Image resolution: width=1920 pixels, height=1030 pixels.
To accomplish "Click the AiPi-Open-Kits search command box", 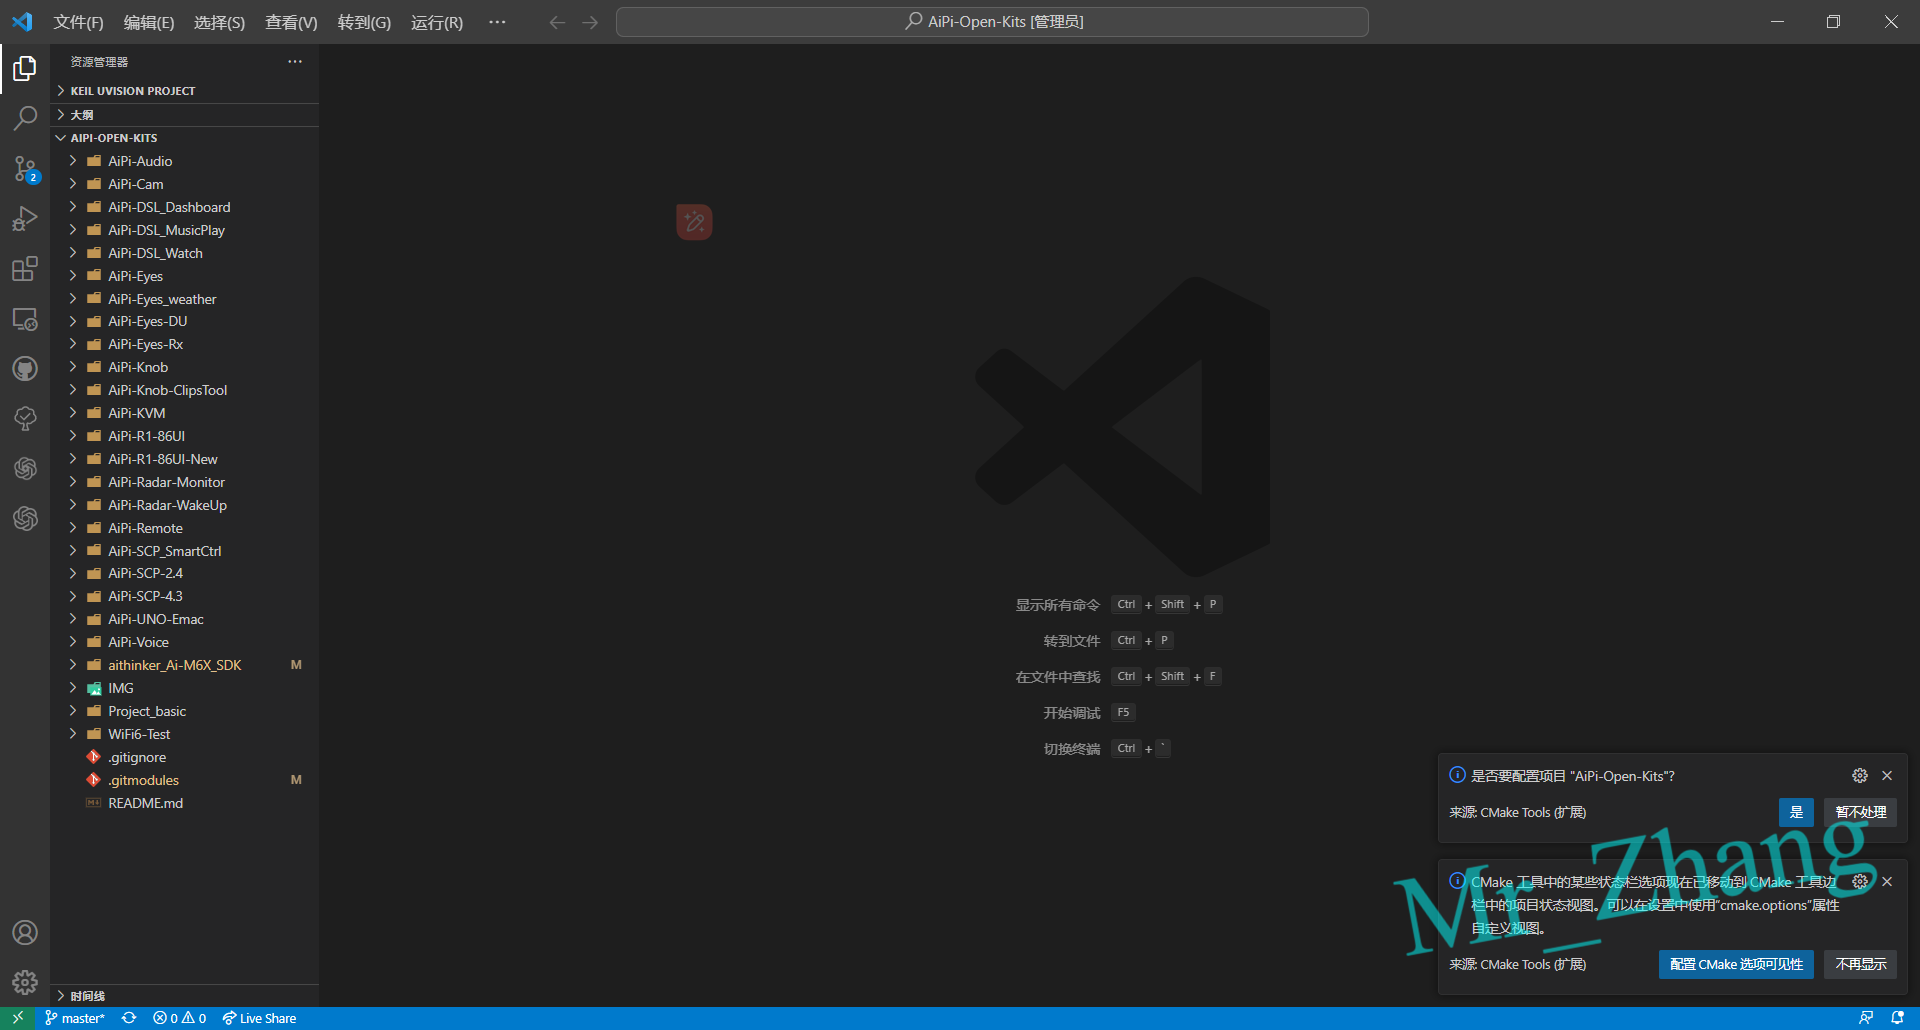I will pos(992,22).
